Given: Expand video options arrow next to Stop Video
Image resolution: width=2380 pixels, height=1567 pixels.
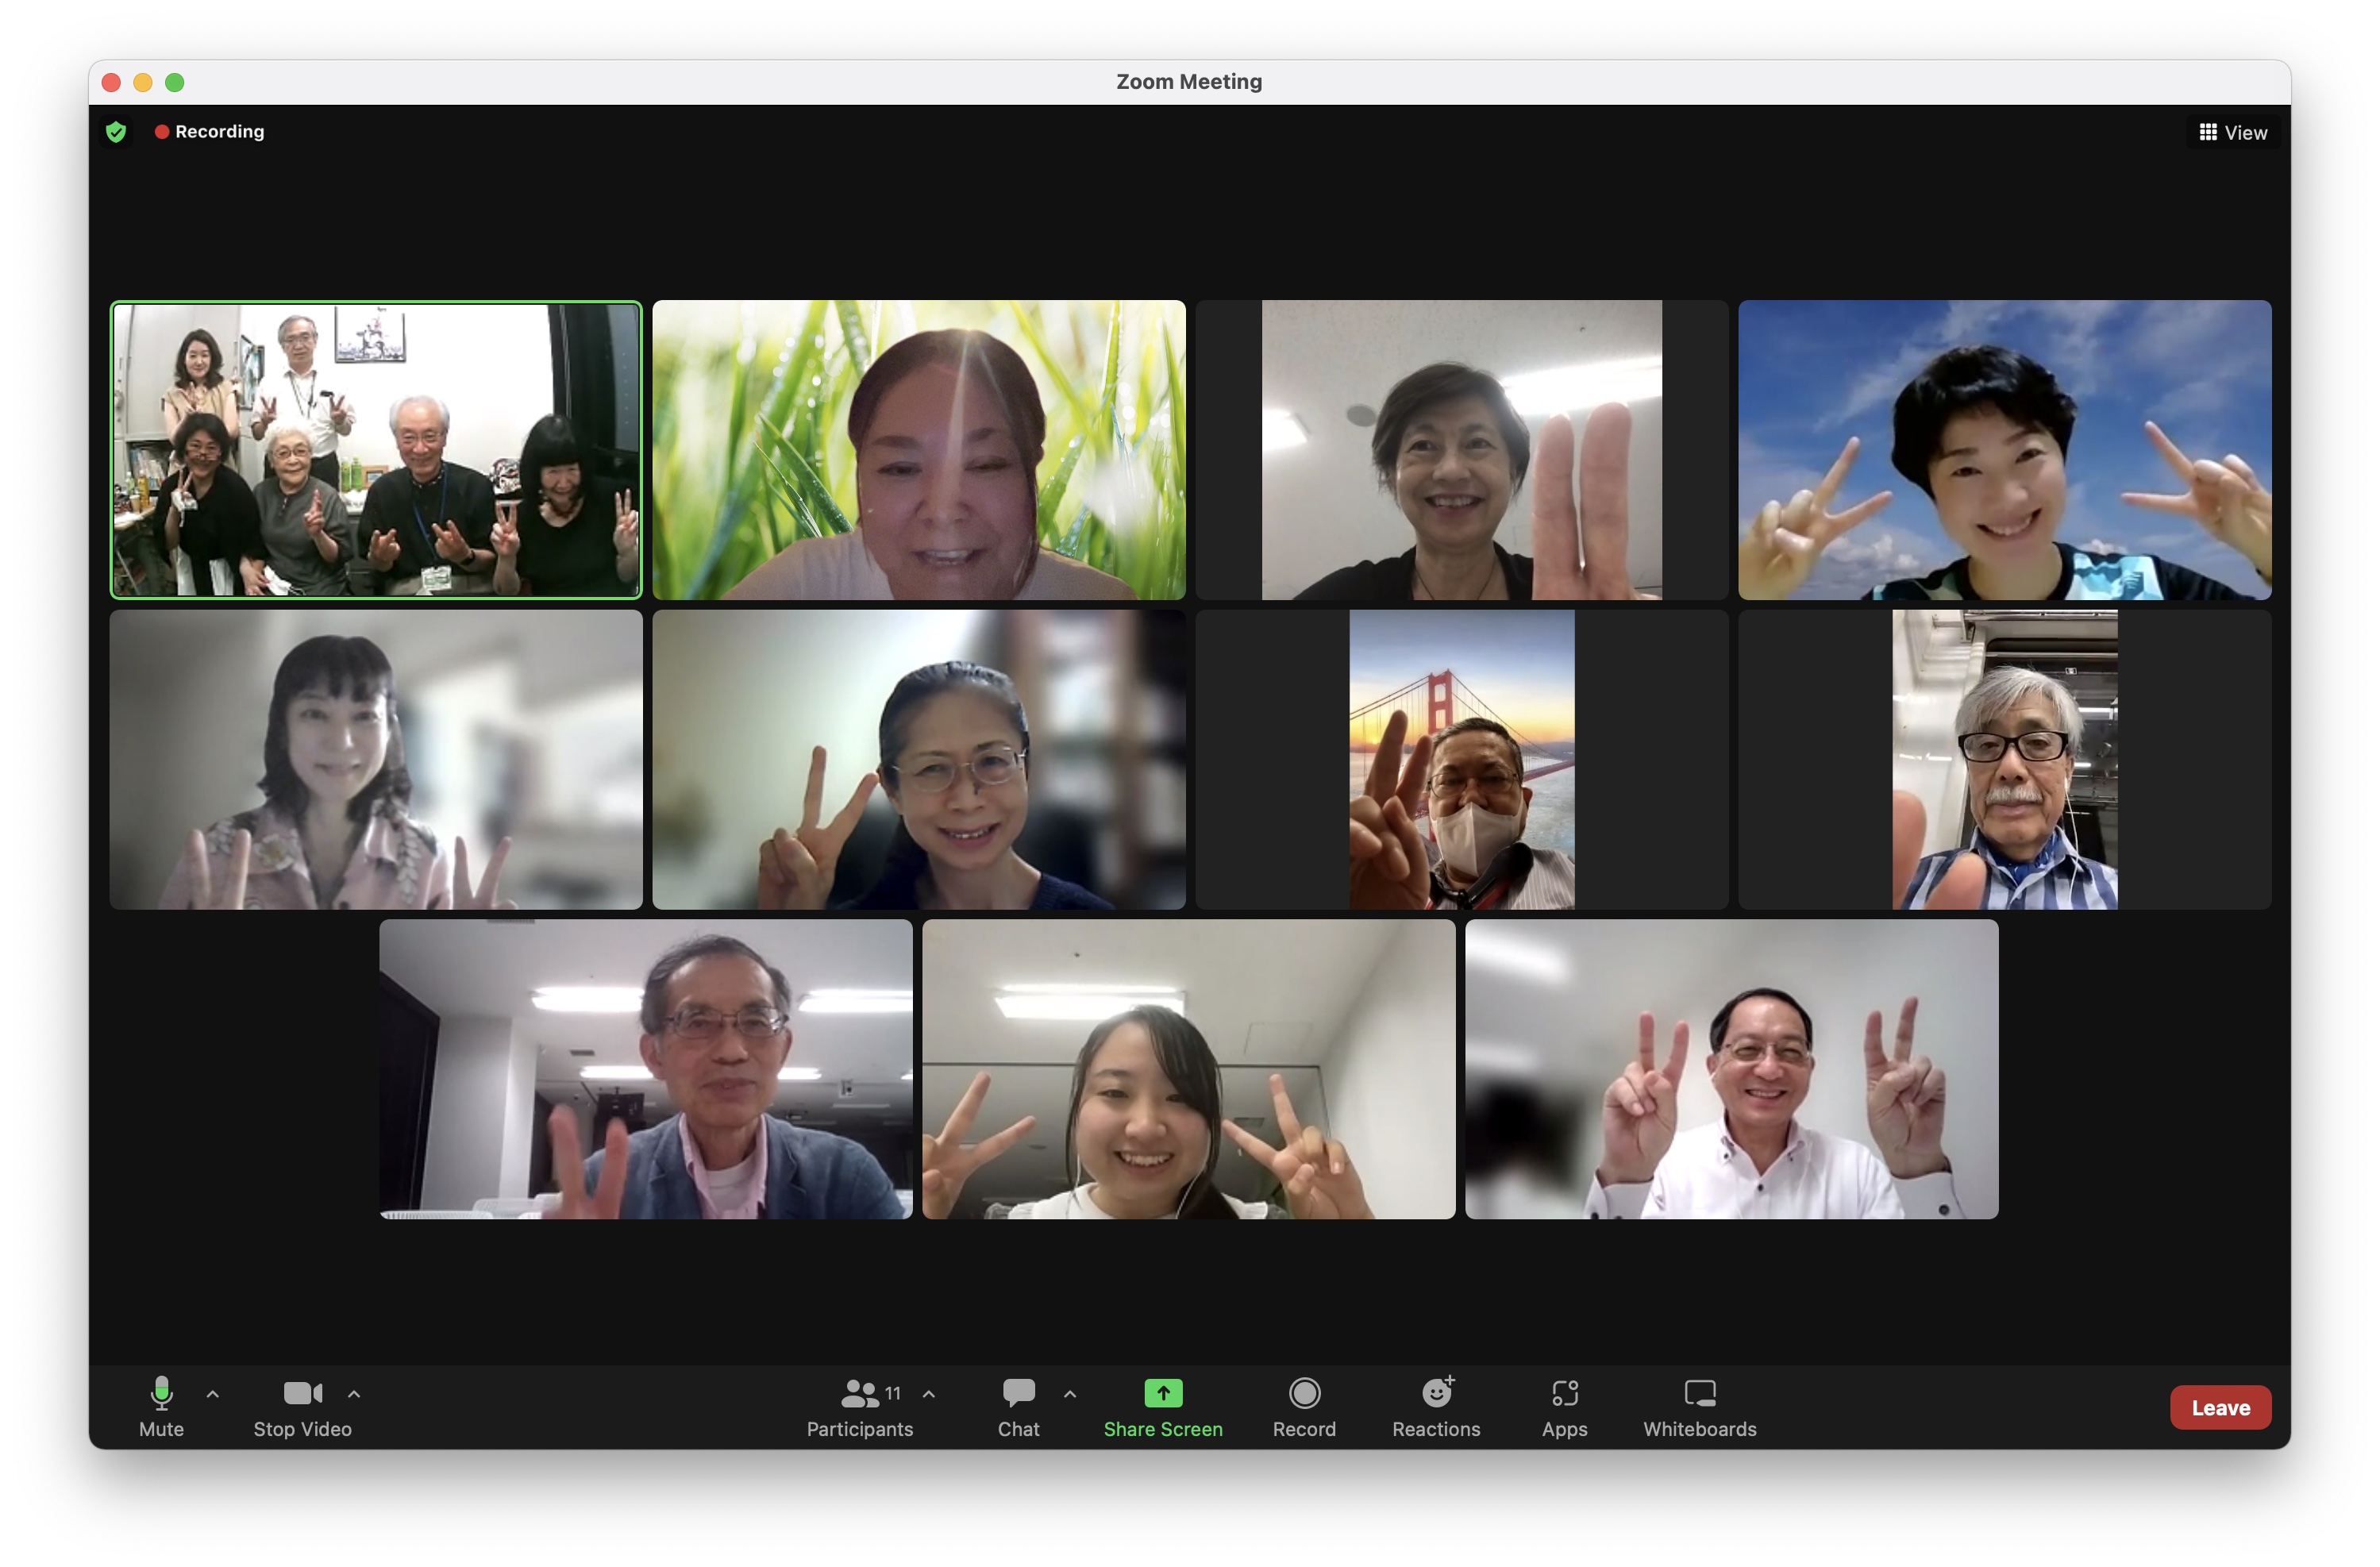Looking at the screenshot, I should click(x=354, y=1393).
